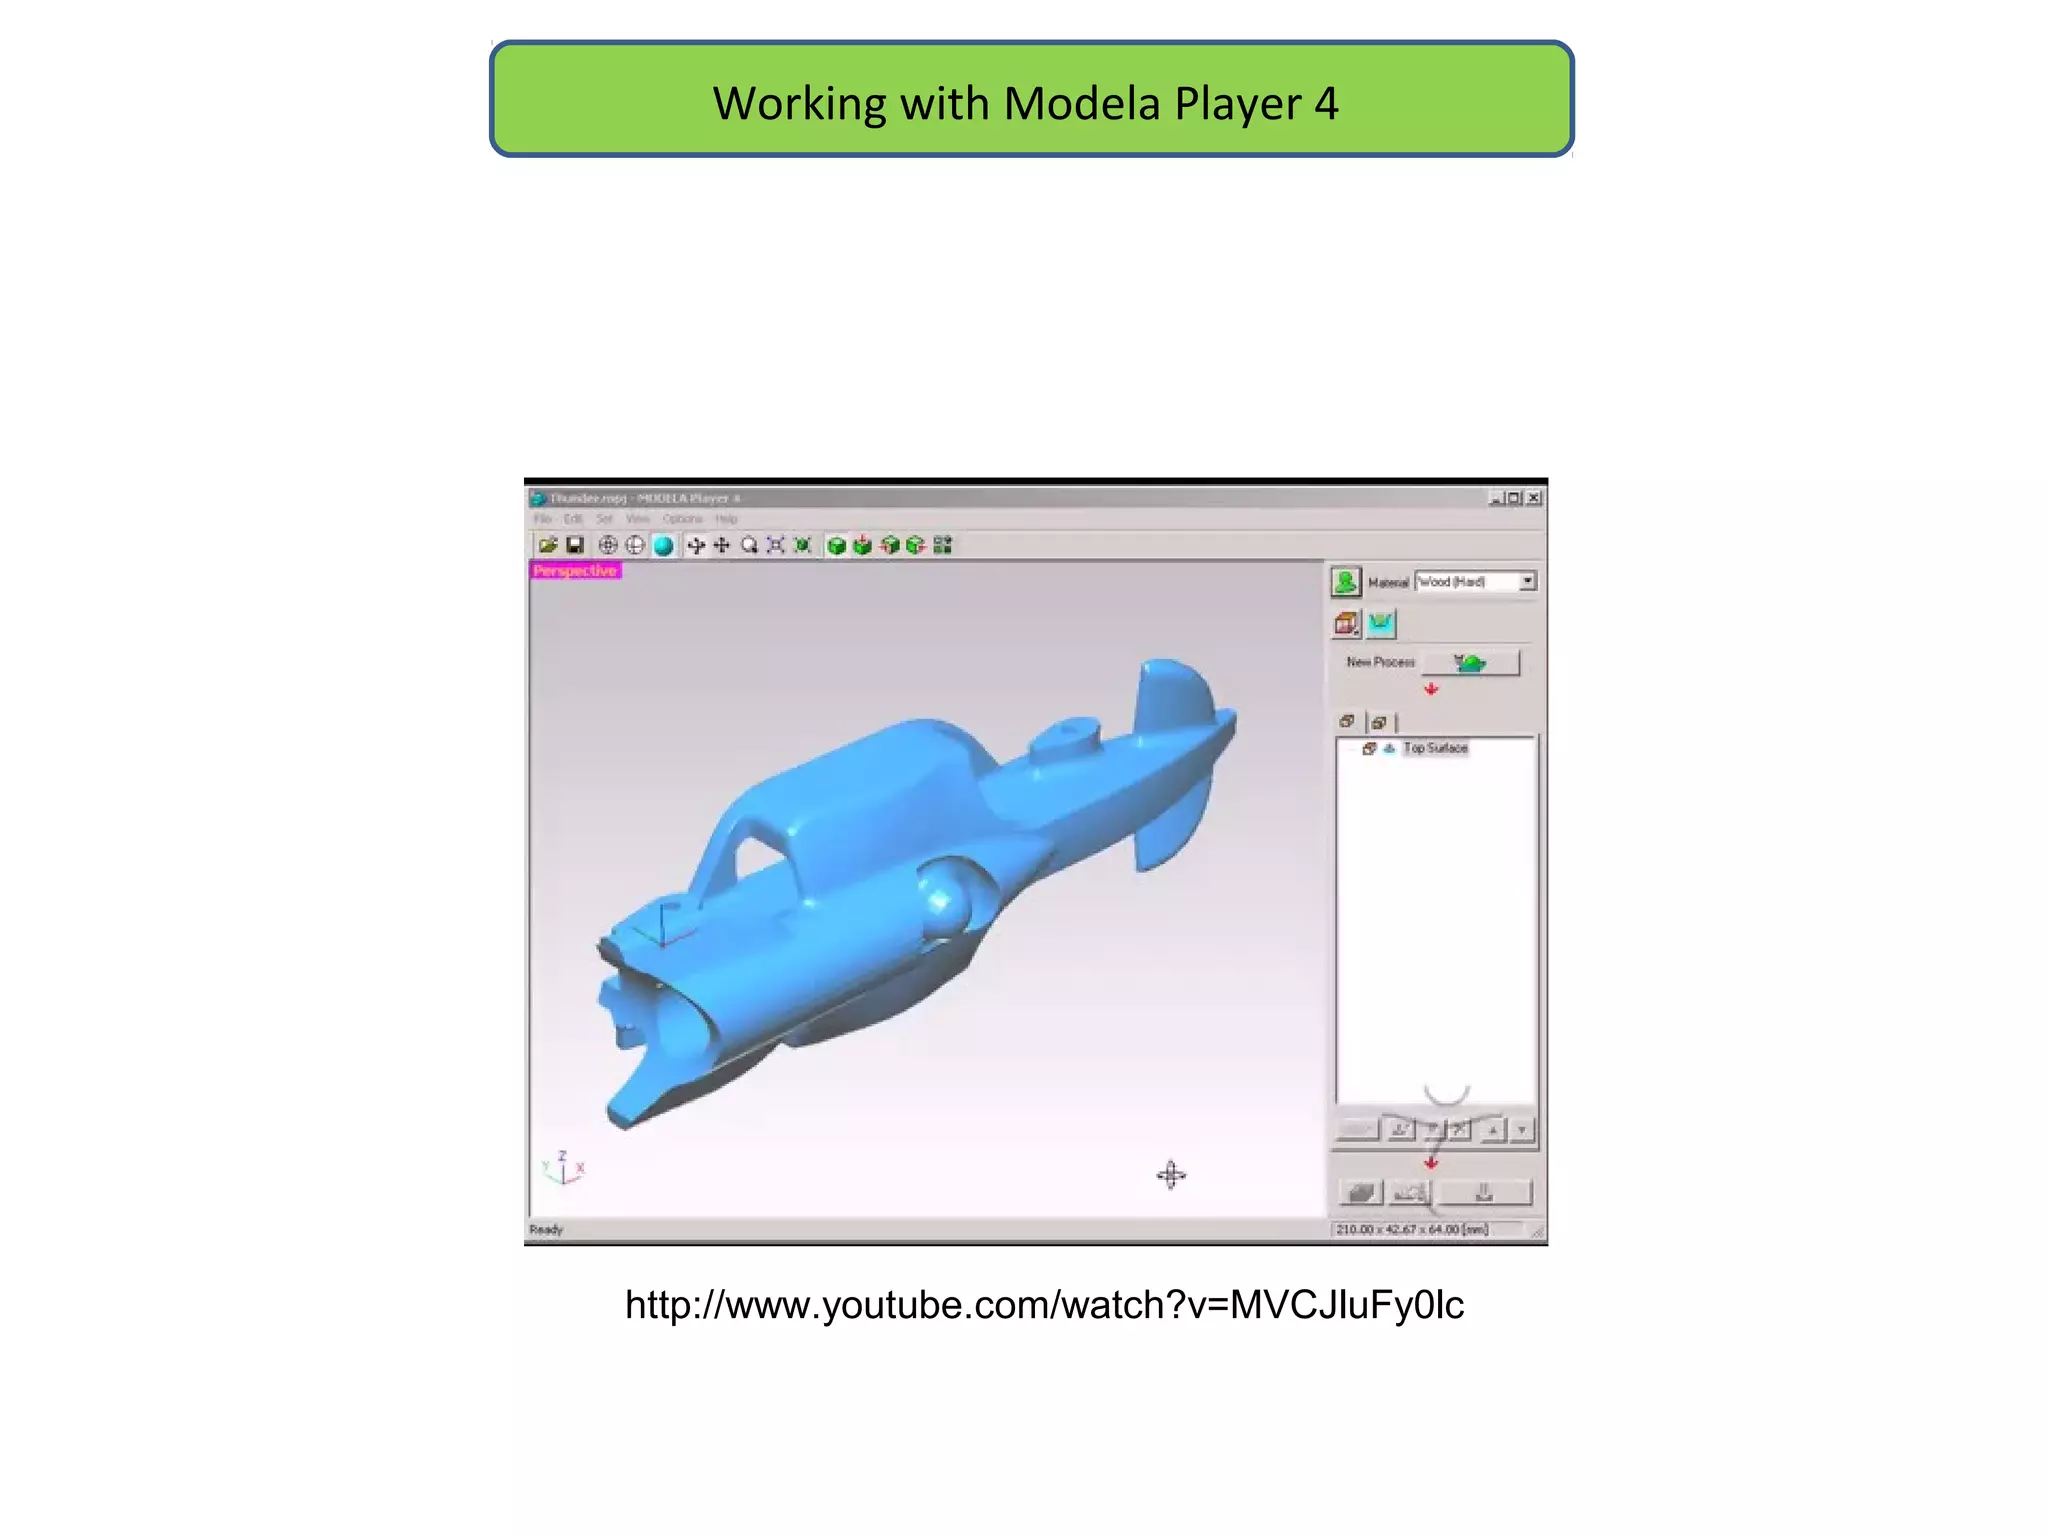Click the Ready status bar text
This screenshot has height=1536, width=2048.
(x=546, y=1230)
